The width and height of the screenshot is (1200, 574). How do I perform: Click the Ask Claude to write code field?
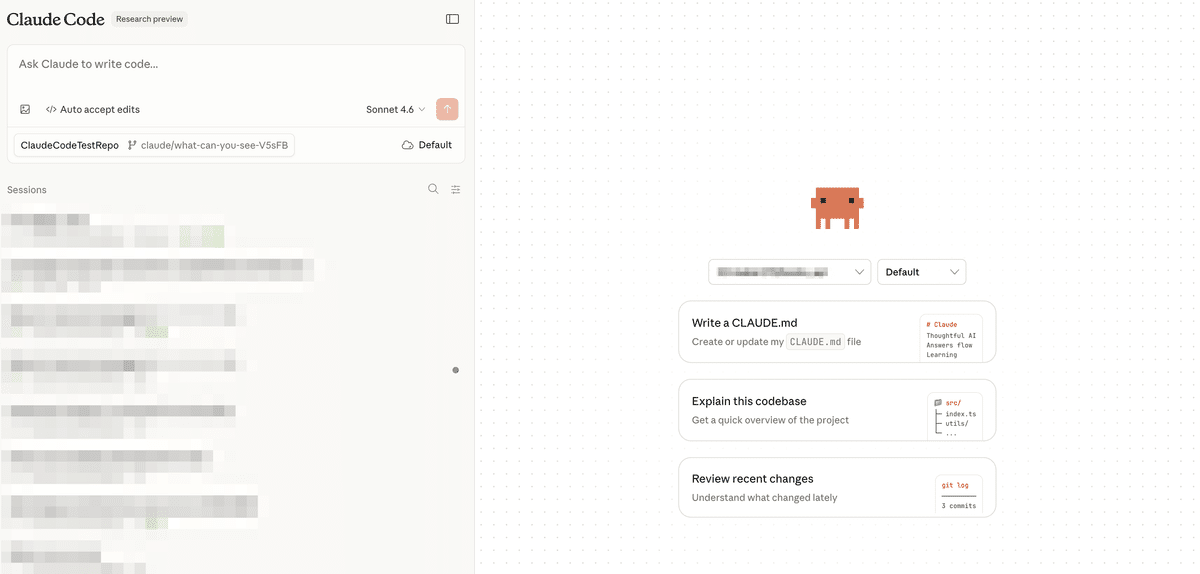coord(236,64)
